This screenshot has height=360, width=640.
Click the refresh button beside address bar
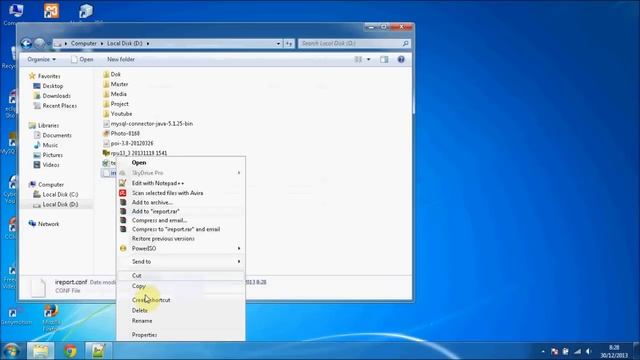[x=289, y=43]
